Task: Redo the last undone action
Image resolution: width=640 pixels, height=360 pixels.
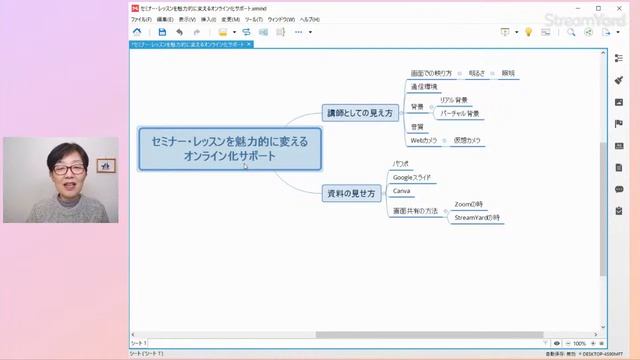Action: tap(197, 32)
